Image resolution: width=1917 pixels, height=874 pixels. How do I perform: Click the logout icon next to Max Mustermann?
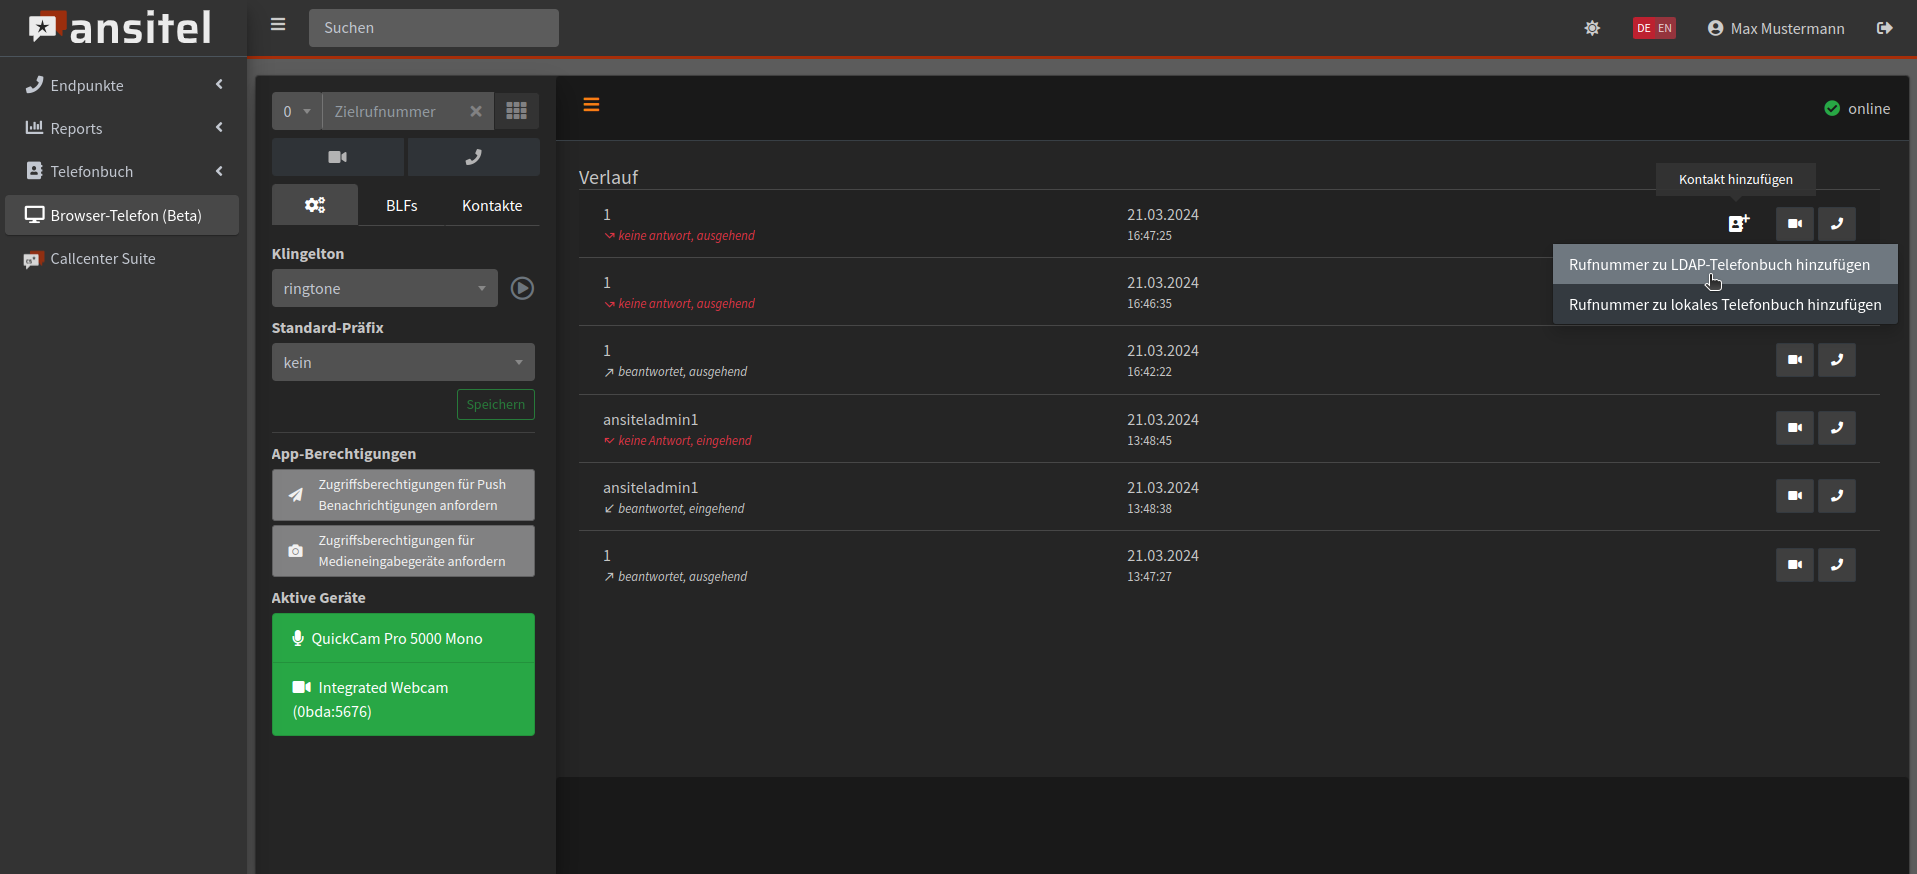pos(1884,28)
